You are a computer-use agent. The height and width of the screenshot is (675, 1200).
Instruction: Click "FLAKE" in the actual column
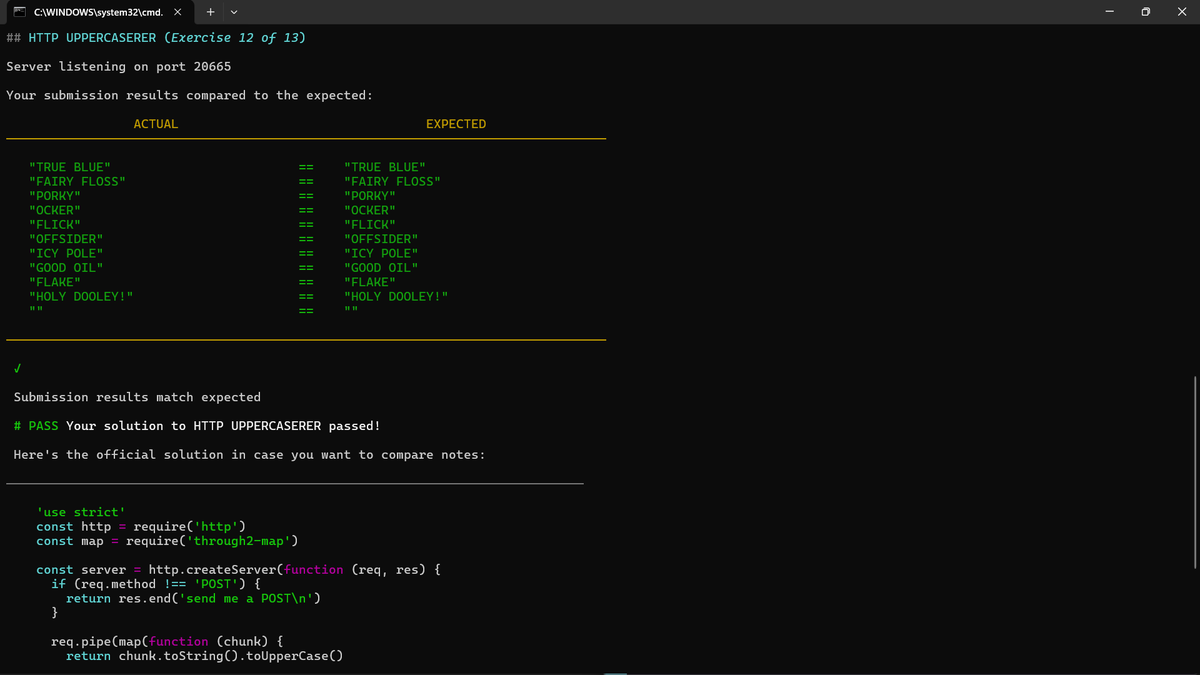(x=55, y=282)
